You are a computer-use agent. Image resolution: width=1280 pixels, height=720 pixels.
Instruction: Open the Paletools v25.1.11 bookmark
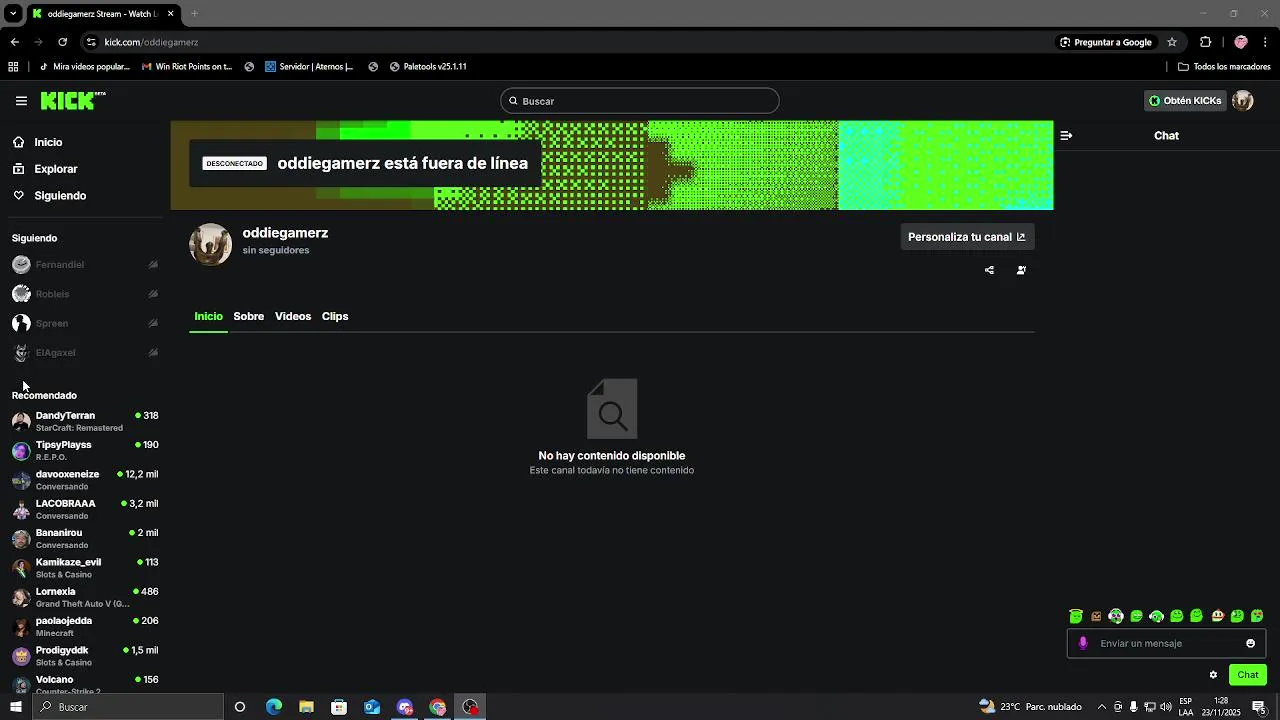pyautogui.click(x=428, y=67)
